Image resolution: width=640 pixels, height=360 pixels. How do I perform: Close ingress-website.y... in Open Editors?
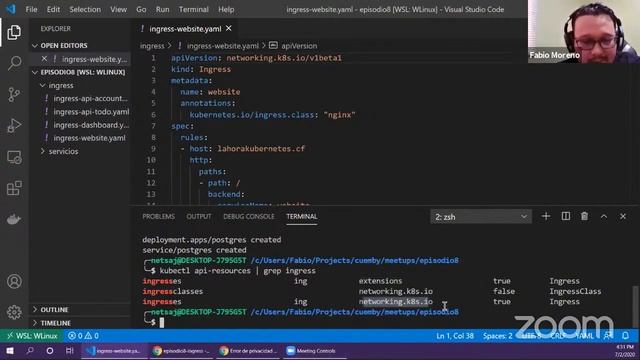(x=44, y=59)
